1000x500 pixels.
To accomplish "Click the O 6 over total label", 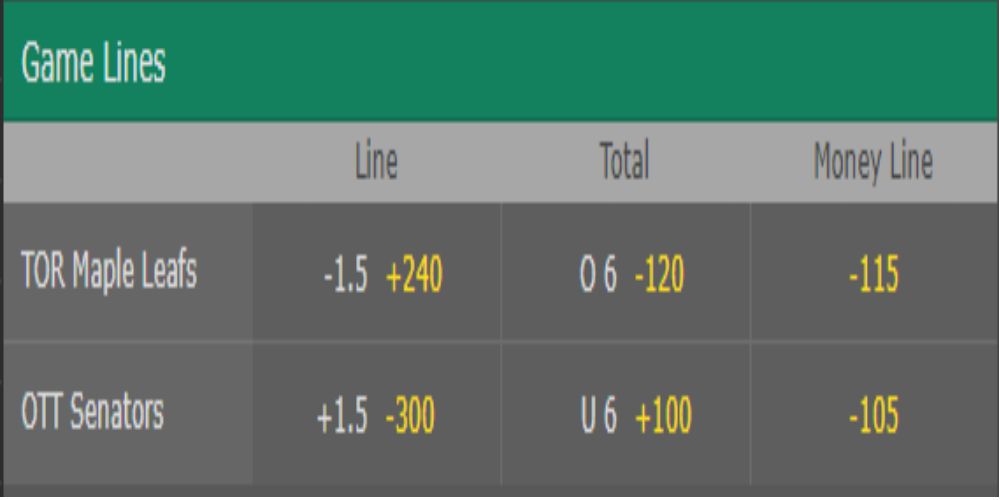I will pos(598,275).
